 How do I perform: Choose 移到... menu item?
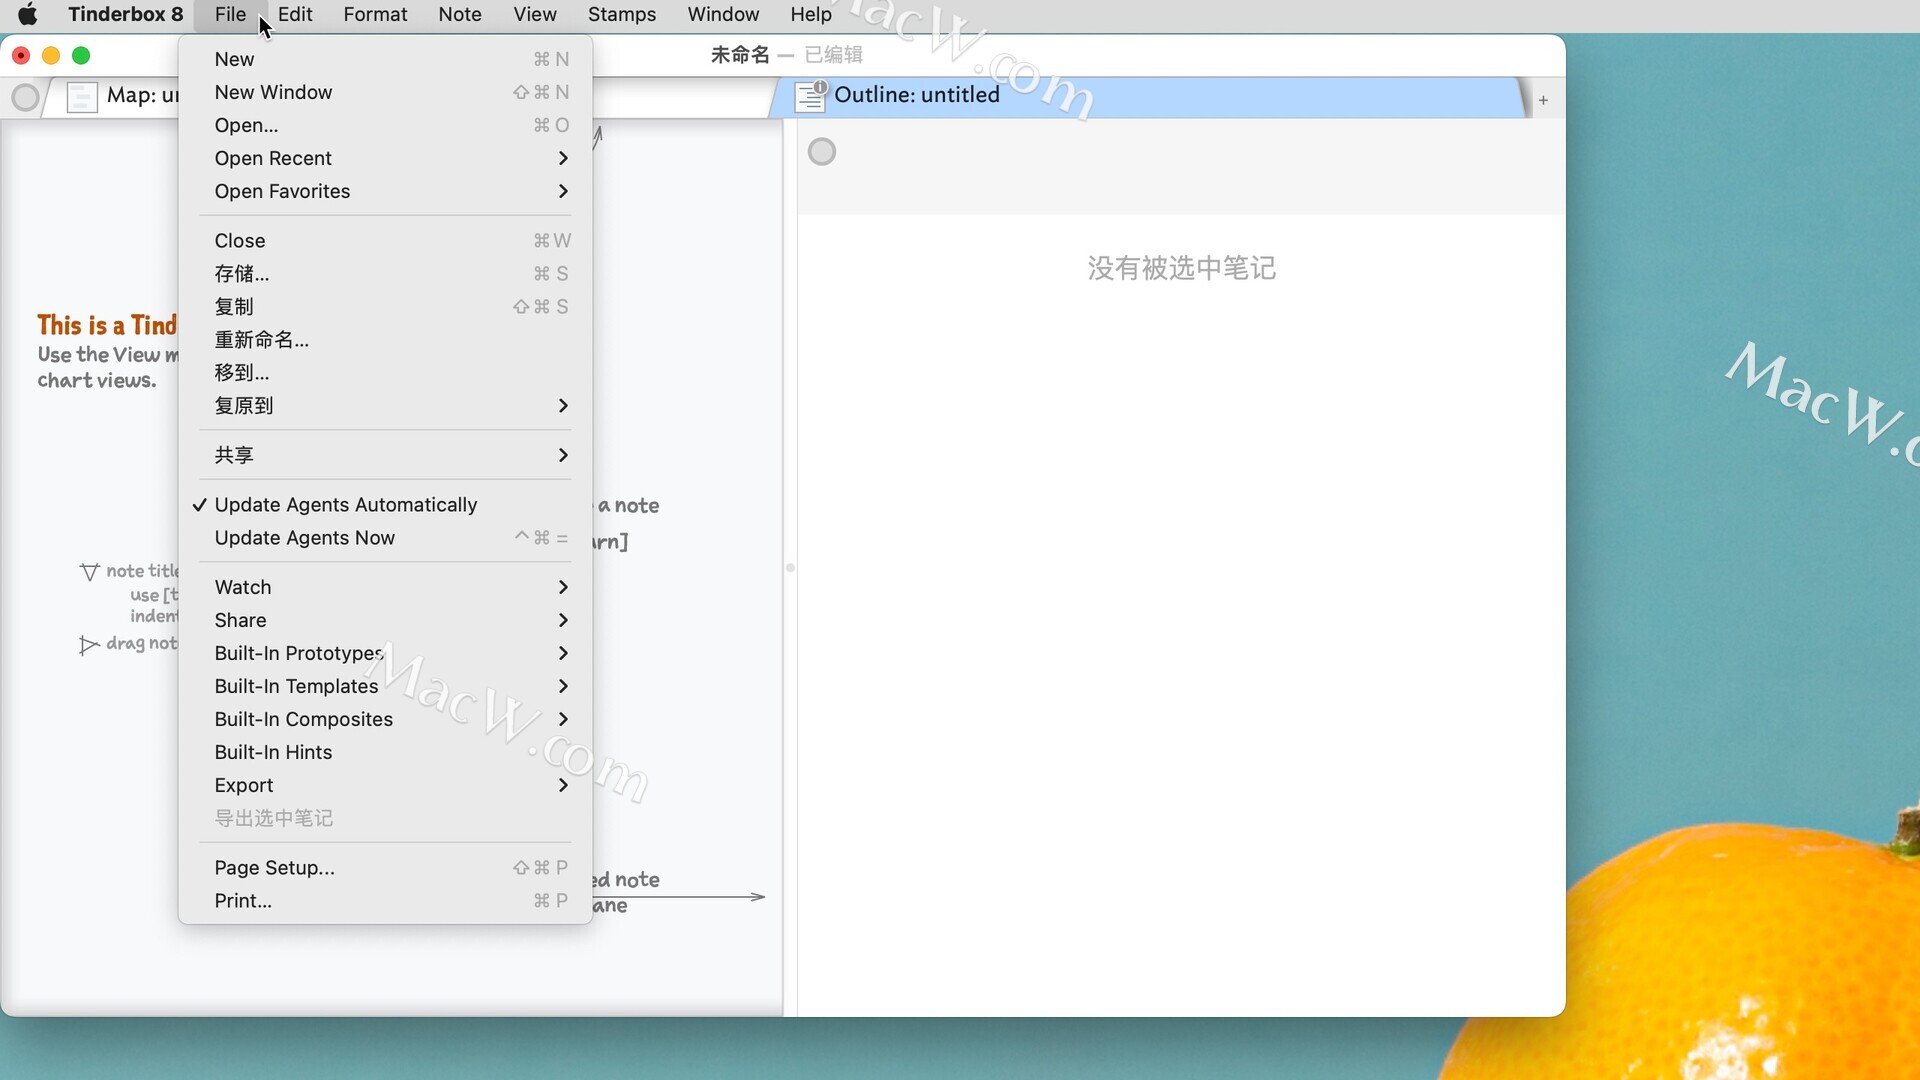pyautogui.click(x=385, y=373)
